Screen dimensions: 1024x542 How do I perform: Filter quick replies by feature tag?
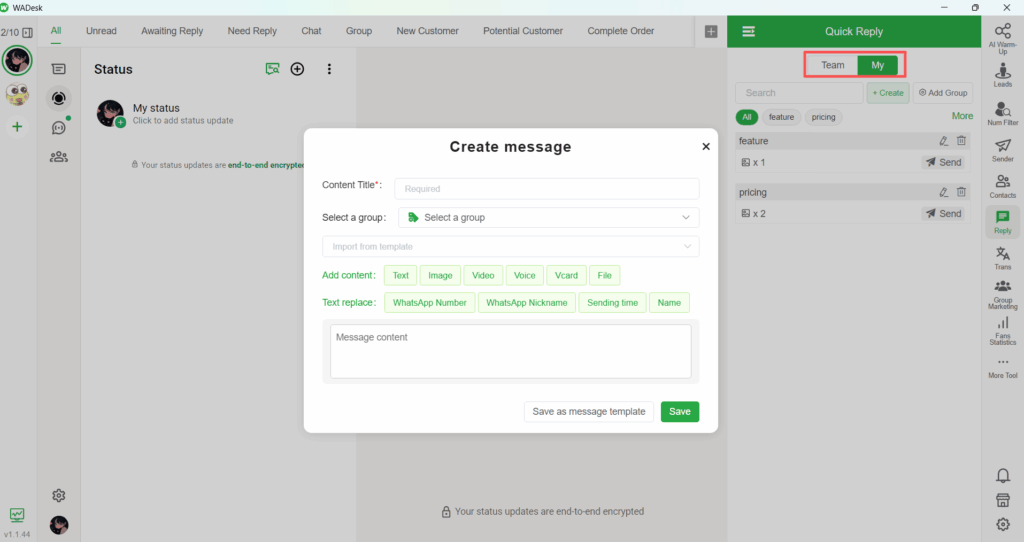click(x=781, y=117)
